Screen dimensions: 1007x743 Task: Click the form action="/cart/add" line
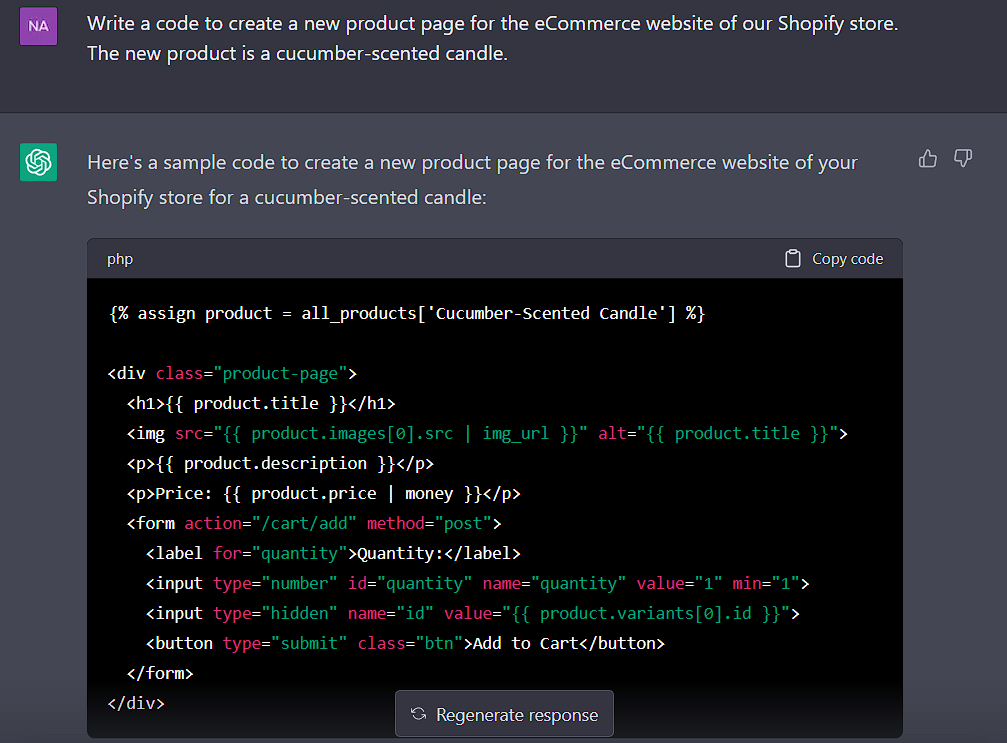pyautogui.click(x=314, y=523)
